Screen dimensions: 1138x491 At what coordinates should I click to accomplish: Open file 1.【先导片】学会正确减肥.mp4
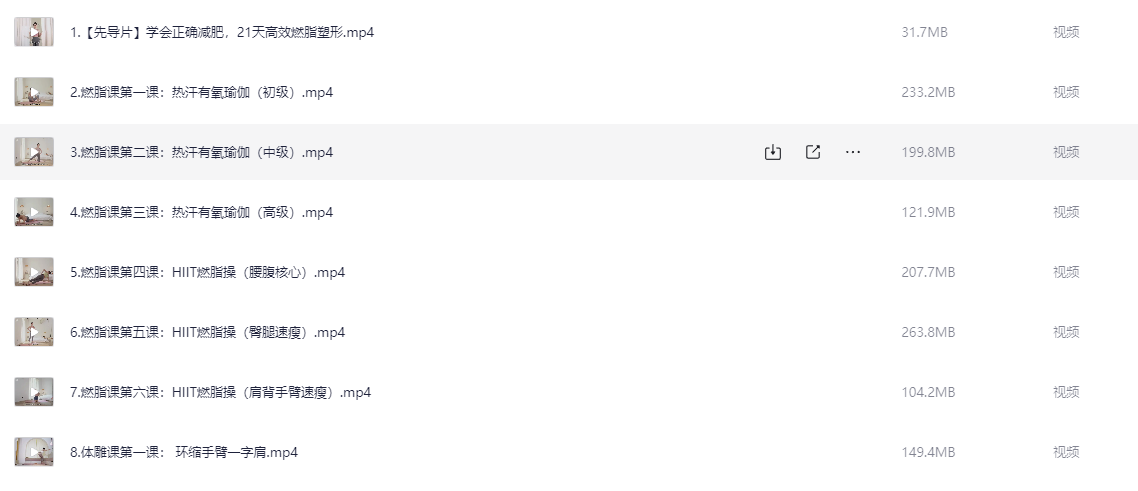pyautogui.click(x=222, y=32)
